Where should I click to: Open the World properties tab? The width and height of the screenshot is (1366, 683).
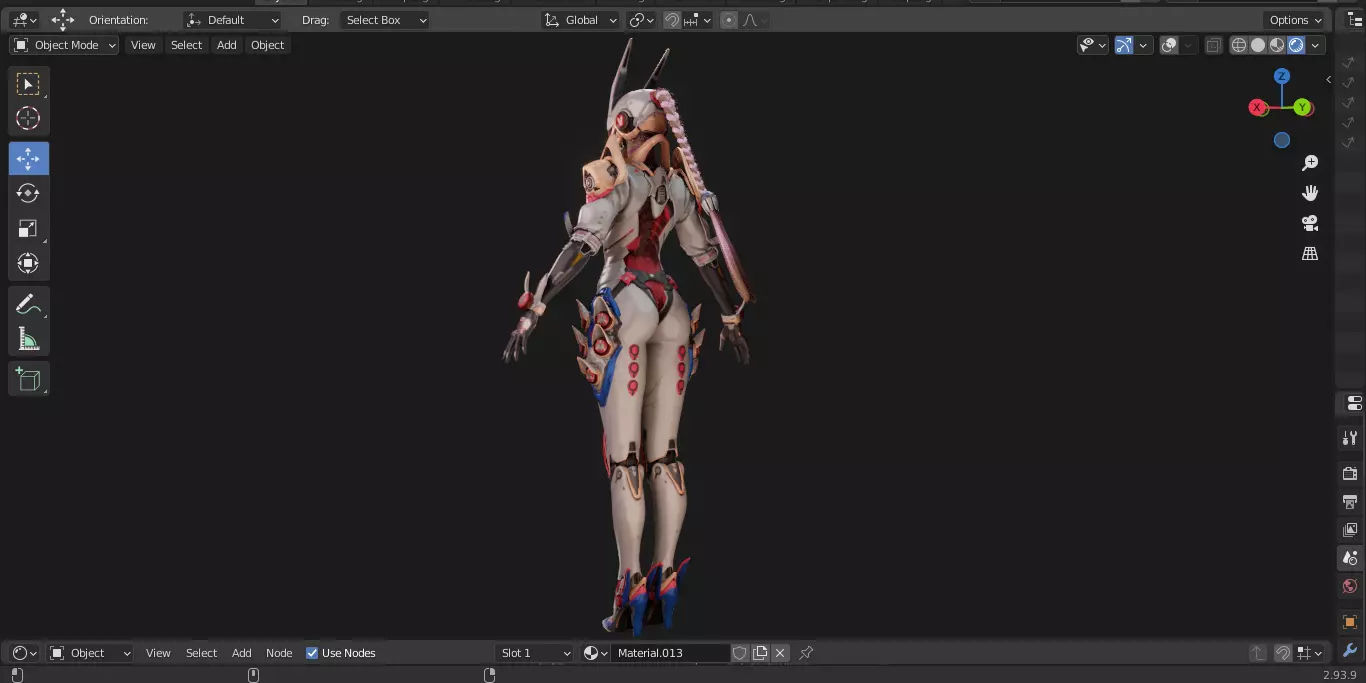point(1350,585)
